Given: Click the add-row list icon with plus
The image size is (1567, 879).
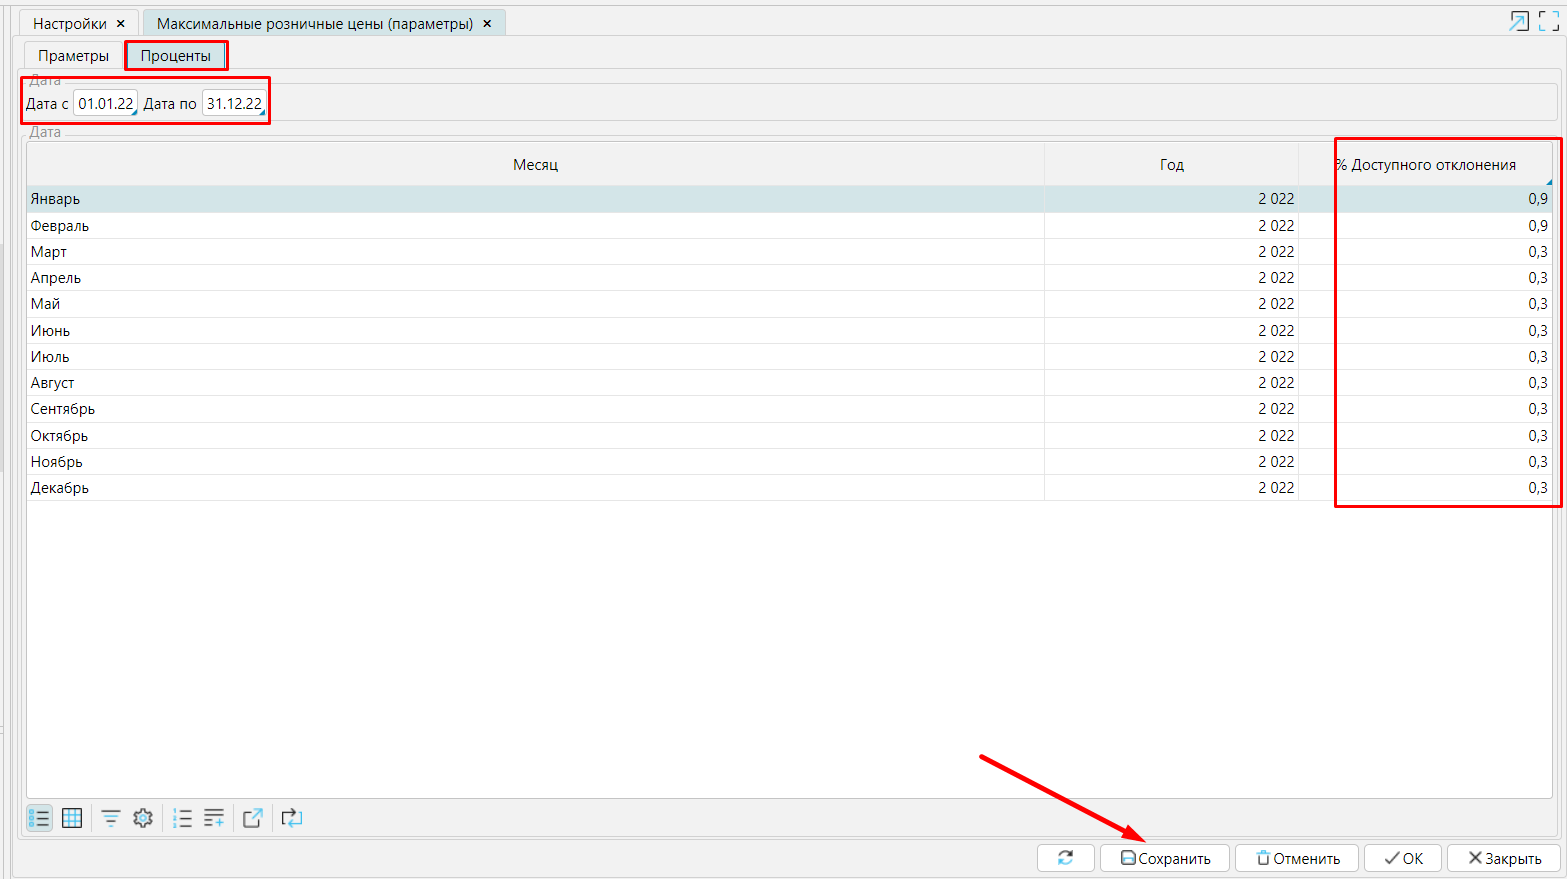Looking at the screenshot, I should [214, 818].
